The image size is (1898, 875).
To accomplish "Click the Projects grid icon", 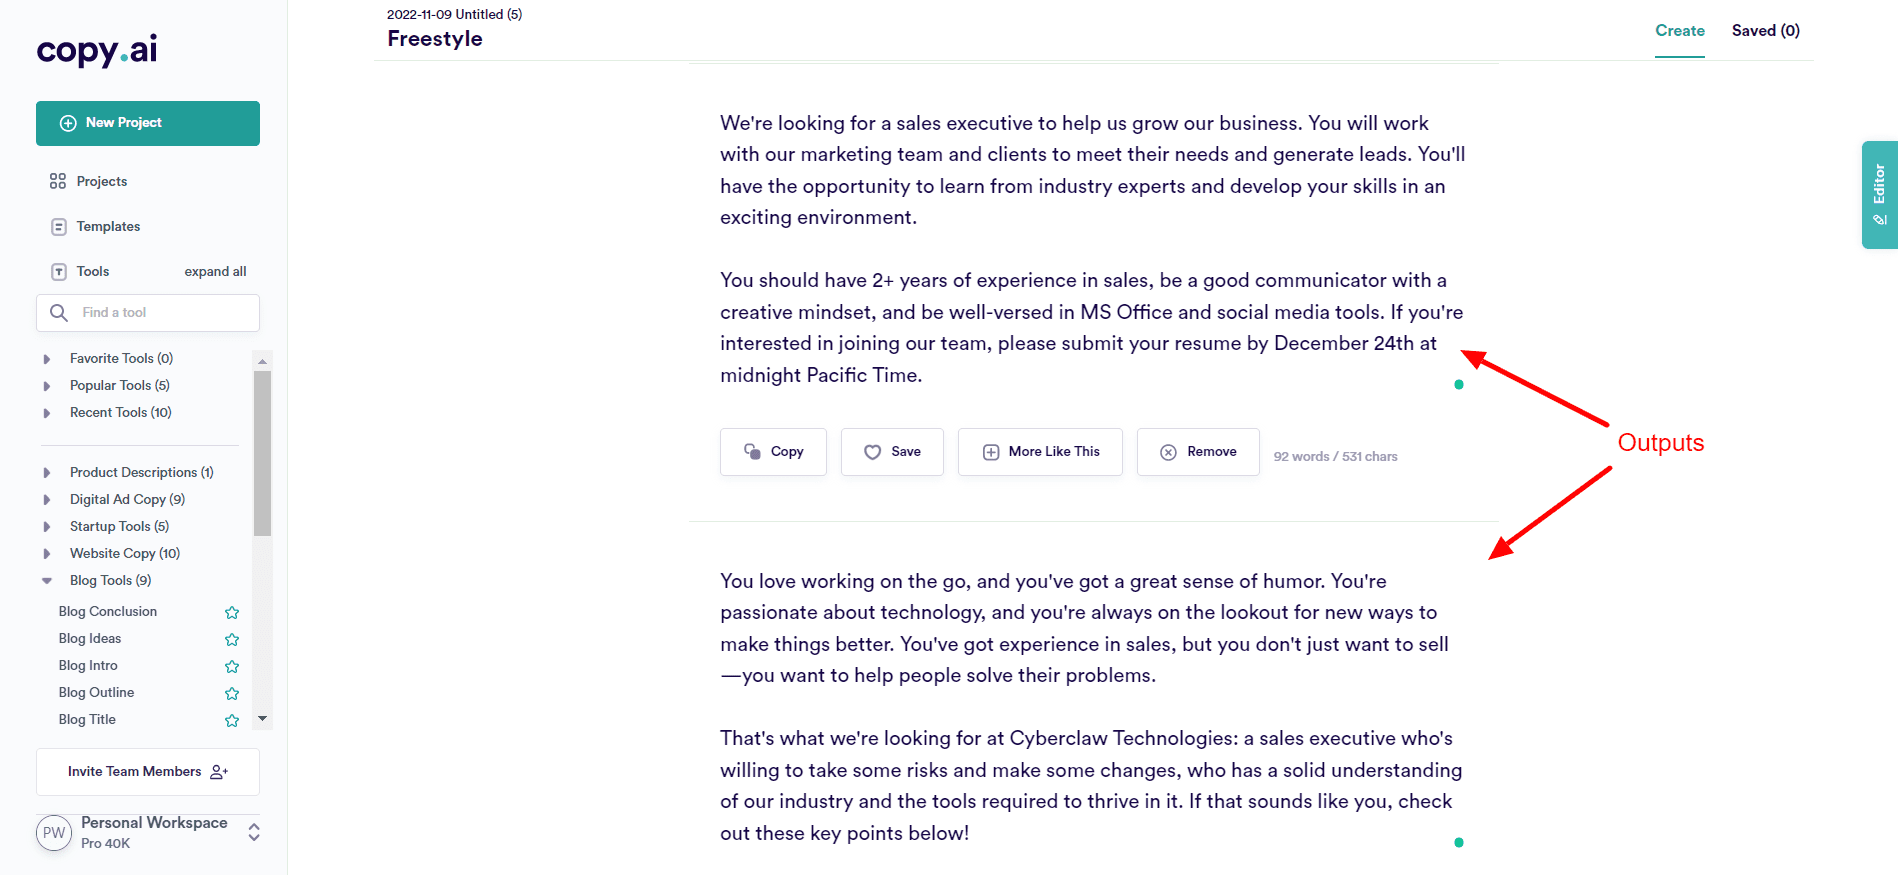I will (58, 181).
